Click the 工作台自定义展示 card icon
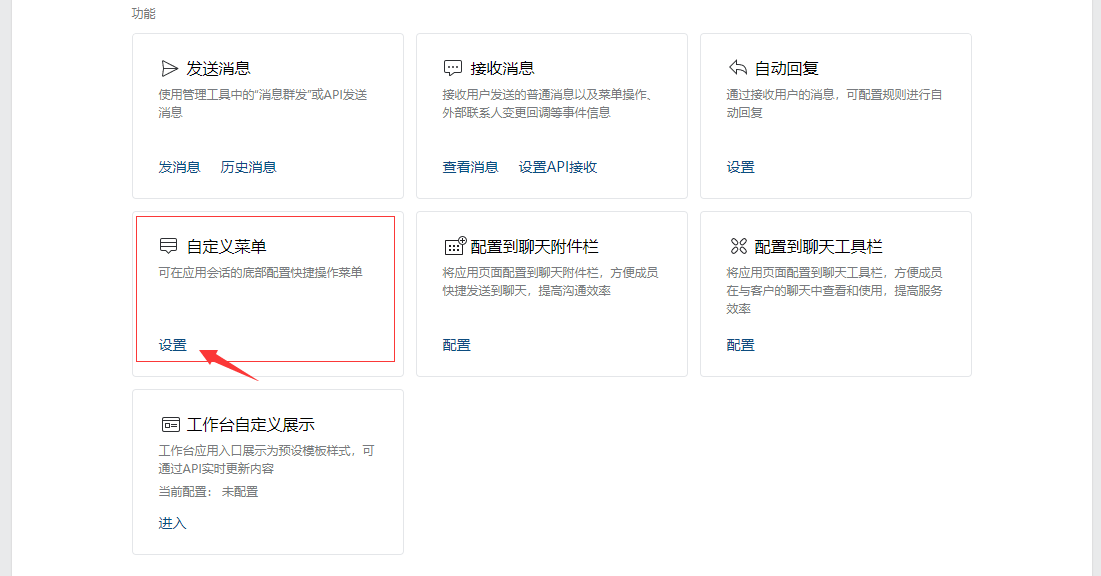This screenshot has height=576, width=1101. pyautogui.click(x=171, y=424)
